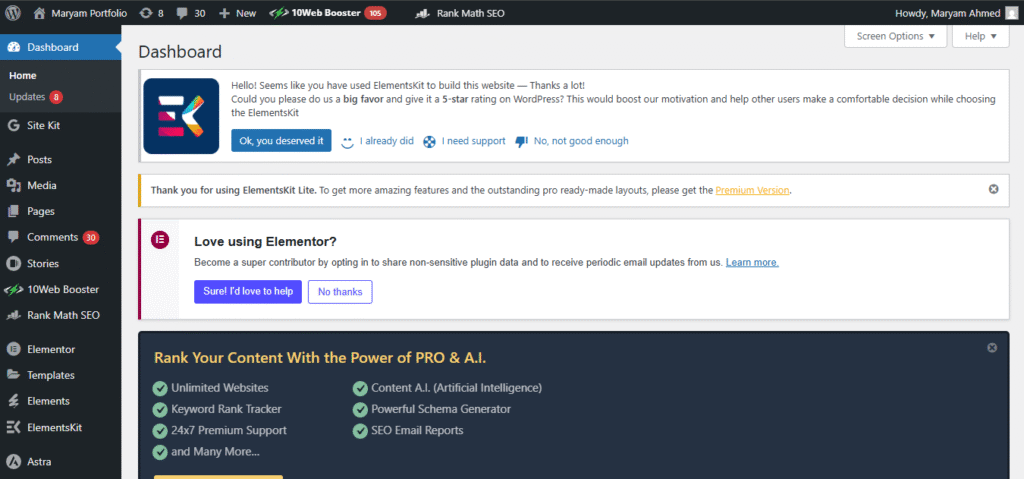Click the I need support link
The image size is (1024, 479).
point(473,140)
